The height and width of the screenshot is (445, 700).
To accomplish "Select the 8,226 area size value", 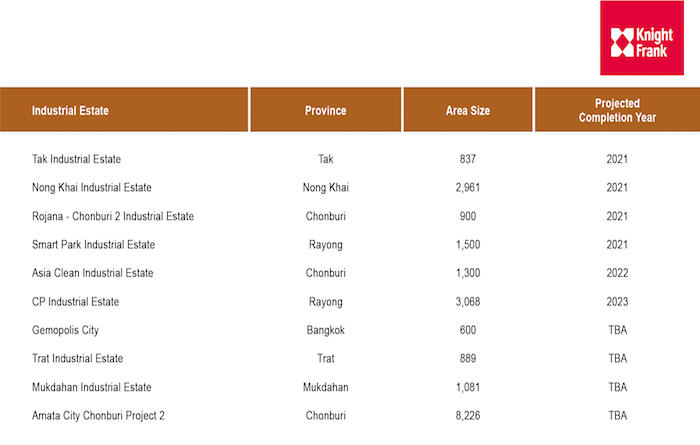I will click(468, 416).
